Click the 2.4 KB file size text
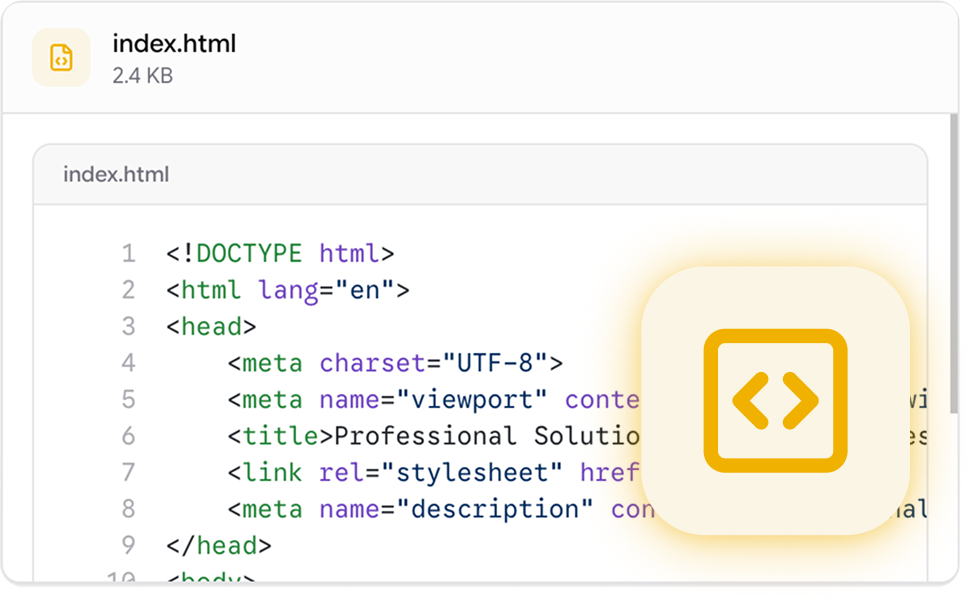 (142, 76)
